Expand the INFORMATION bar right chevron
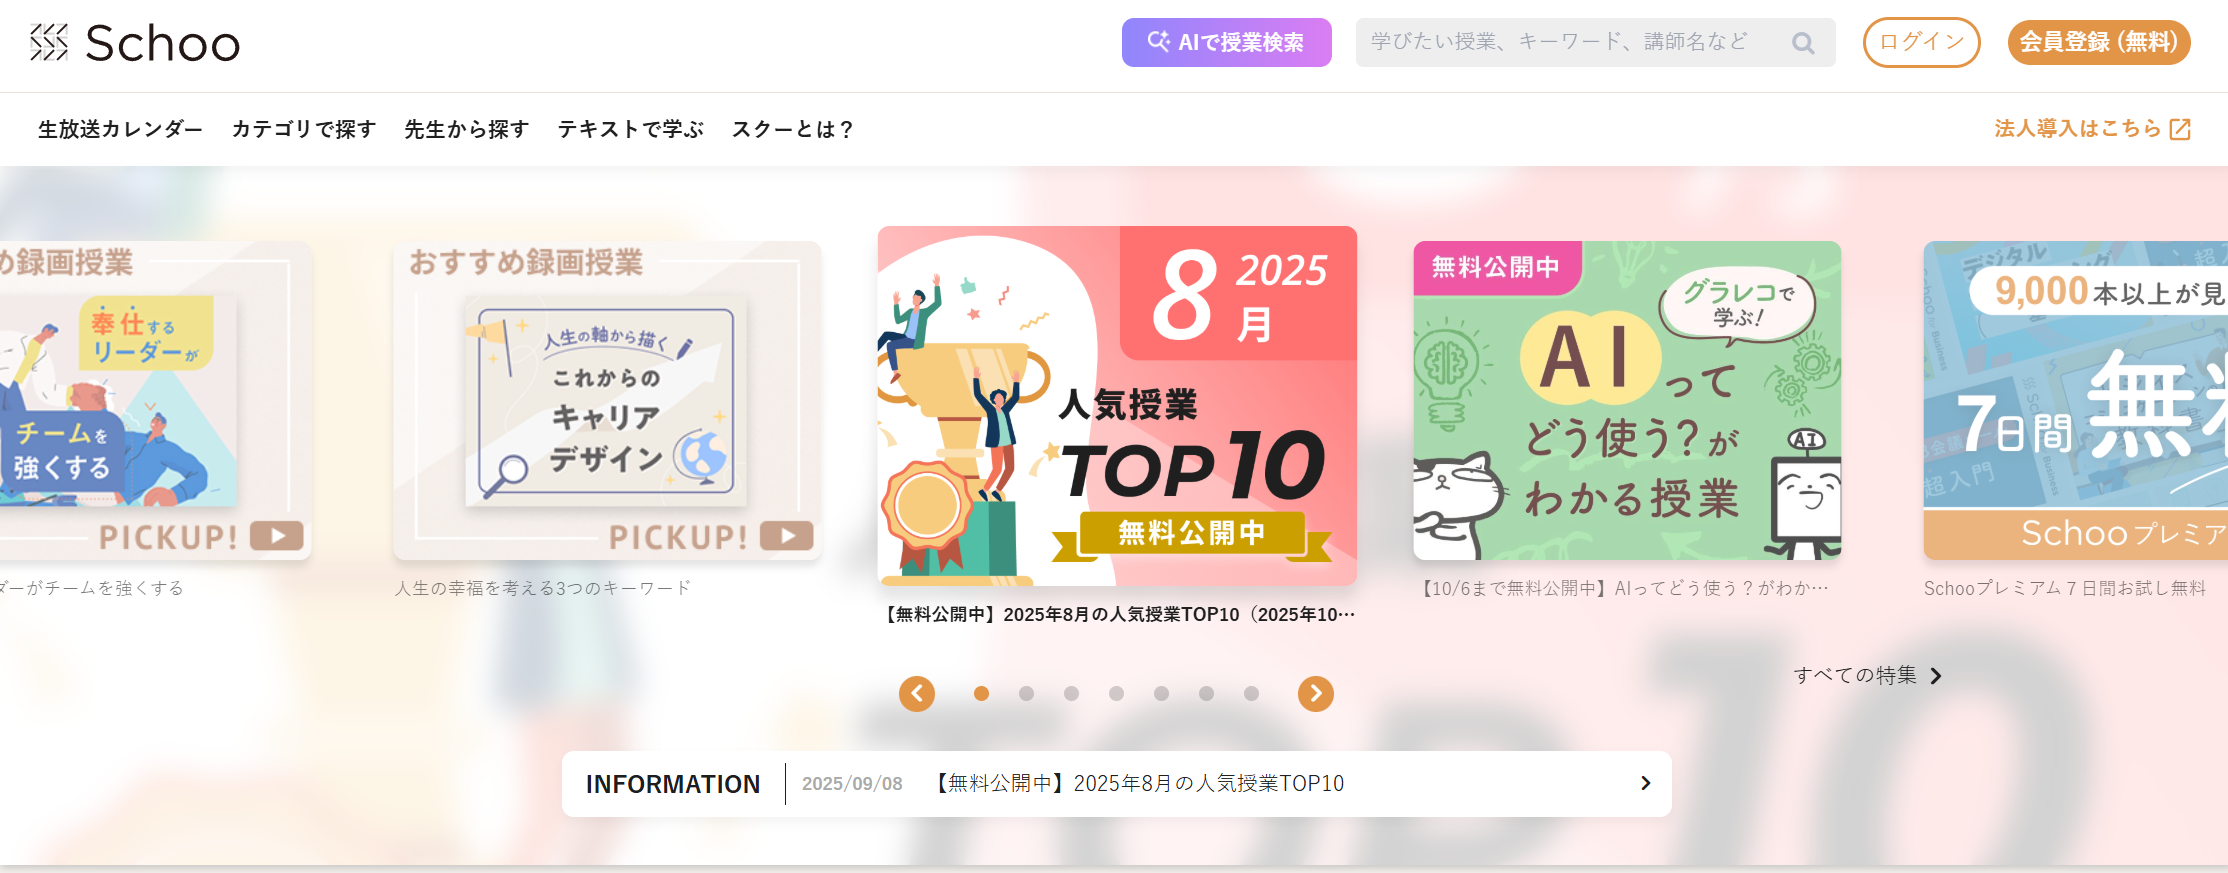This screenshot has width=2228, height=873. coord(1645,783)
